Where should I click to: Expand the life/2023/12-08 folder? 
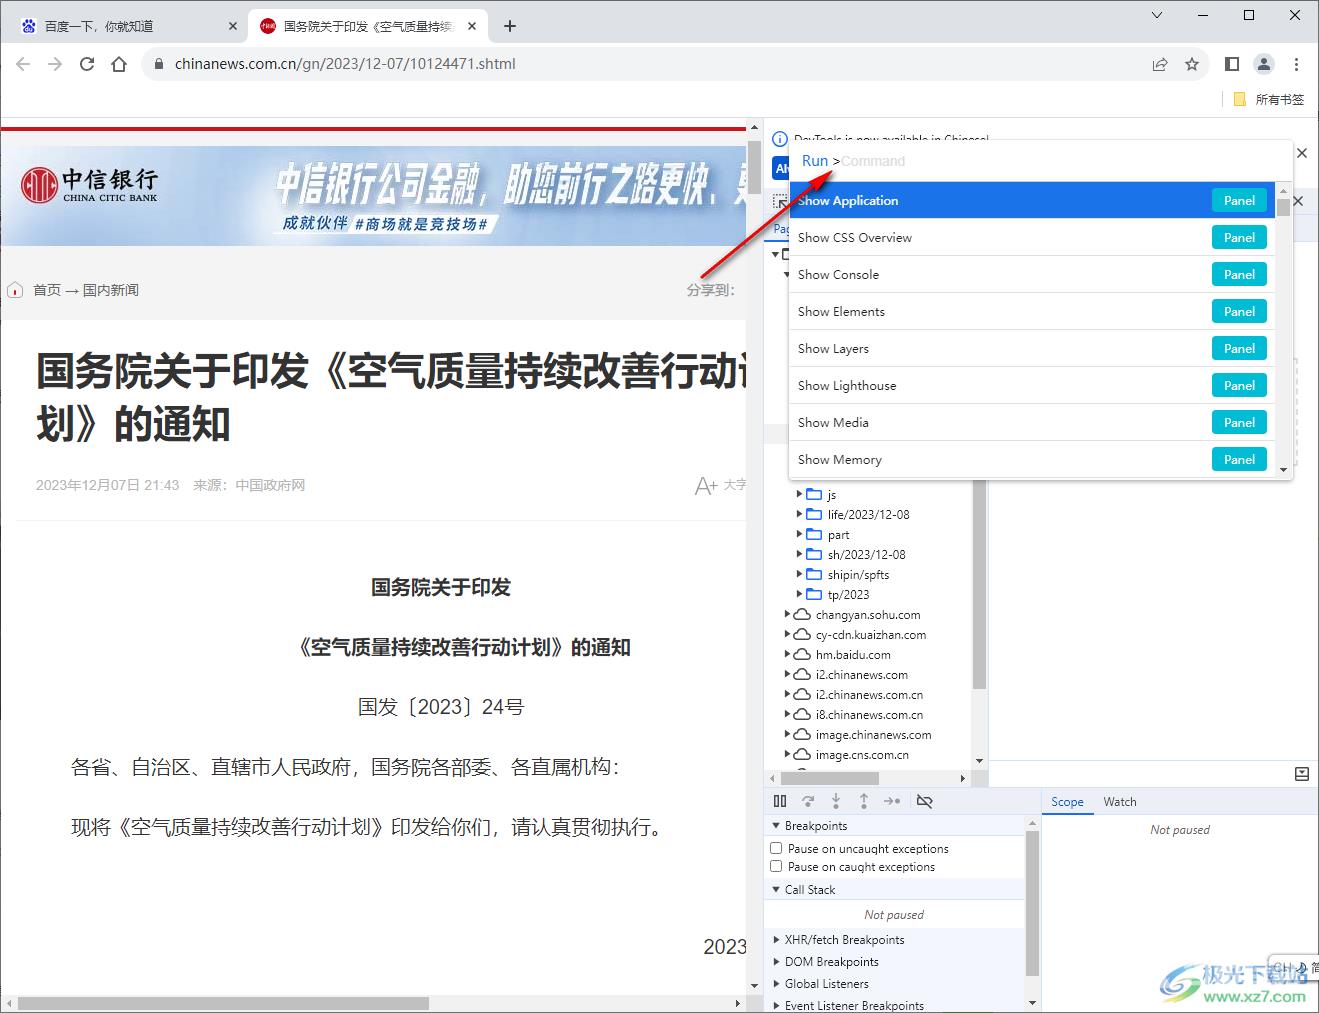click(x=799, y=514)
